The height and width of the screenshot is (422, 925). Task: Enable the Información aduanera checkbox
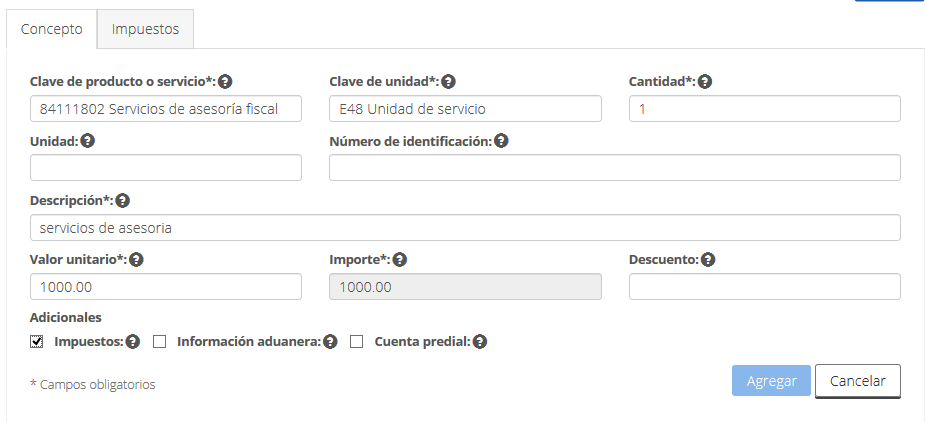159,342
